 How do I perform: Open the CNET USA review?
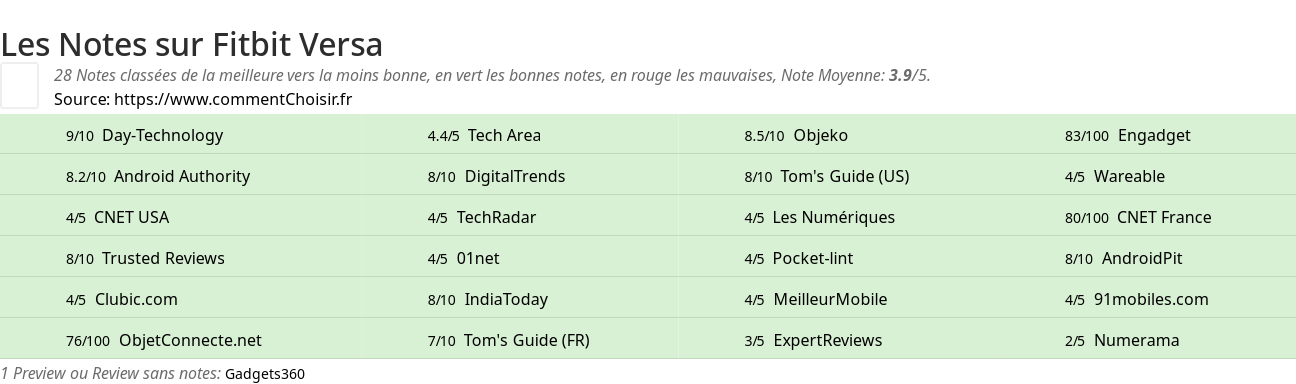131,217
